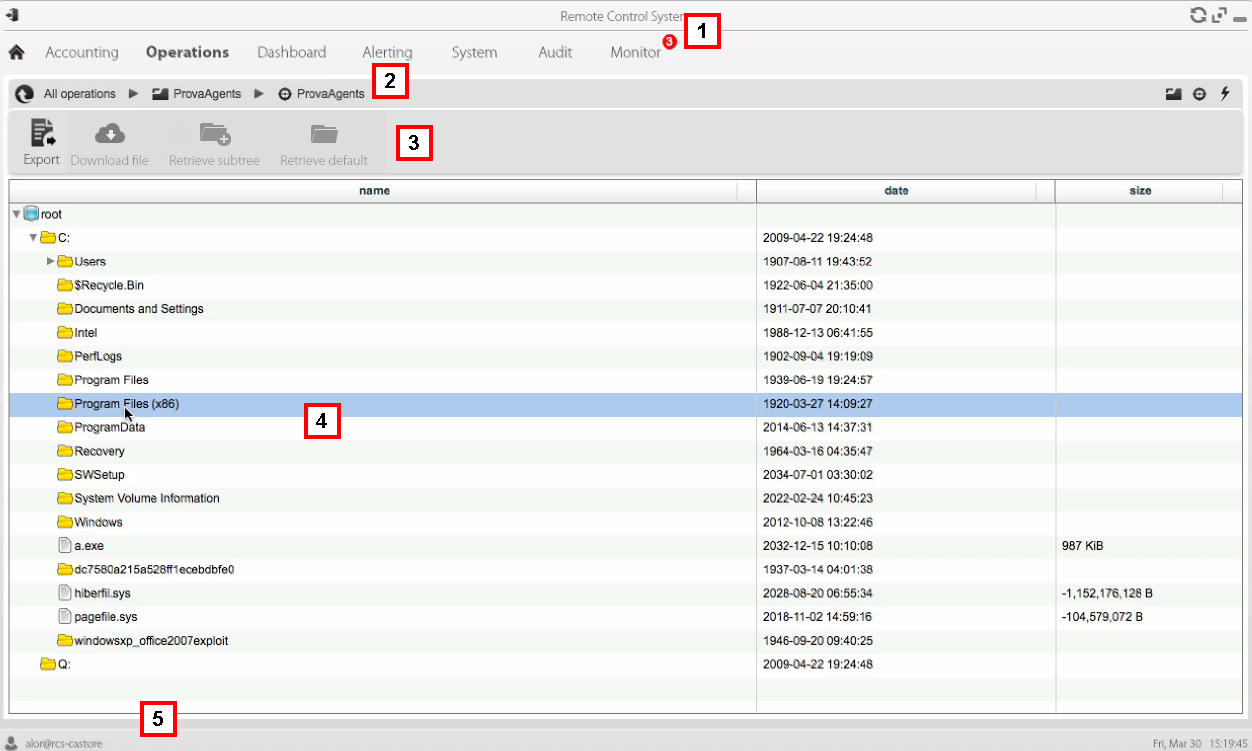Click the target icon at top right
Screen dimensions: 1252x751
(1199, 94)
